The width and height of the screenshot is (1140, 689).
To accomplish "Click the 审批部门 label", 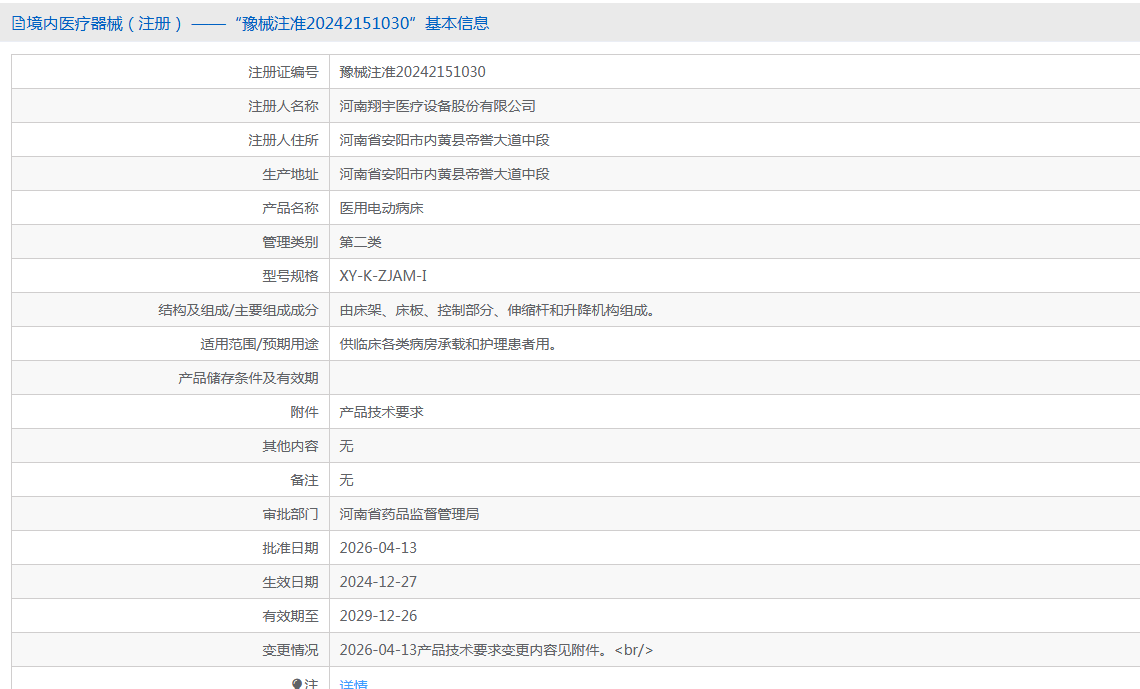I will pyautogui.click(x=290, y=515).
